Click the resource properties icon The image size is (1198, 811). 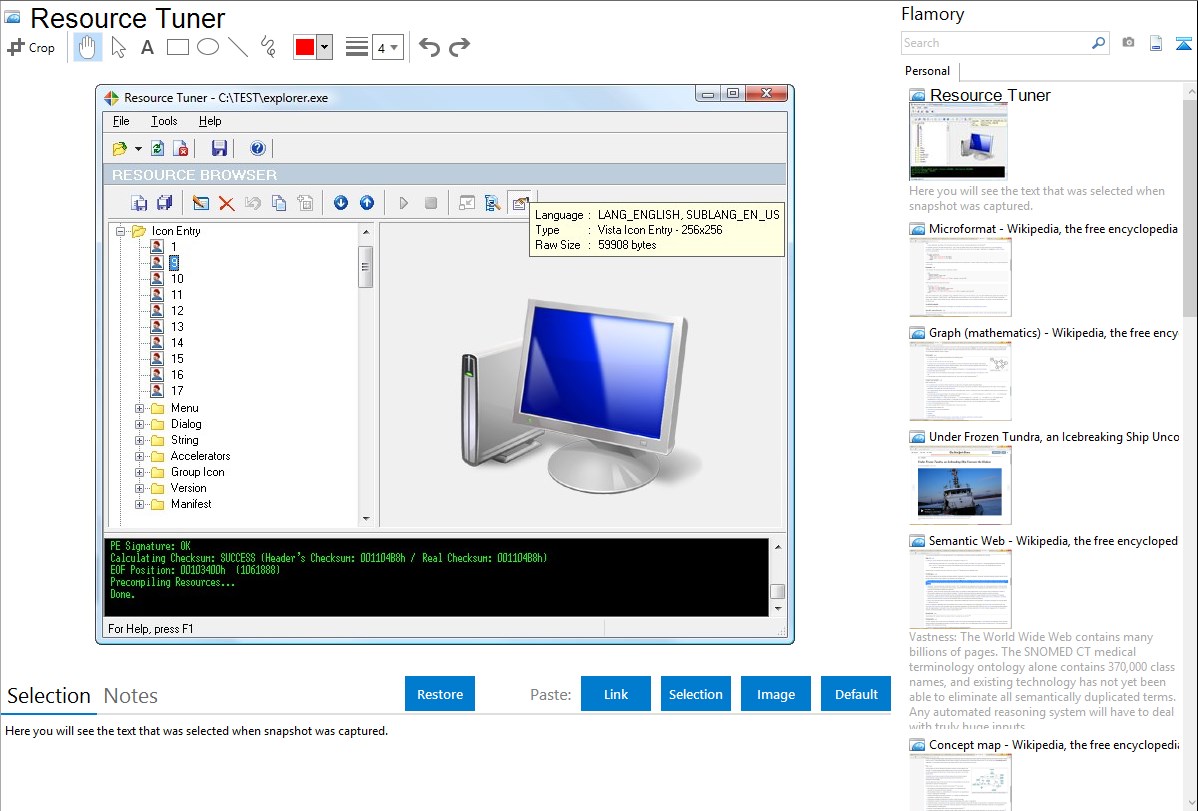point(520,203)
